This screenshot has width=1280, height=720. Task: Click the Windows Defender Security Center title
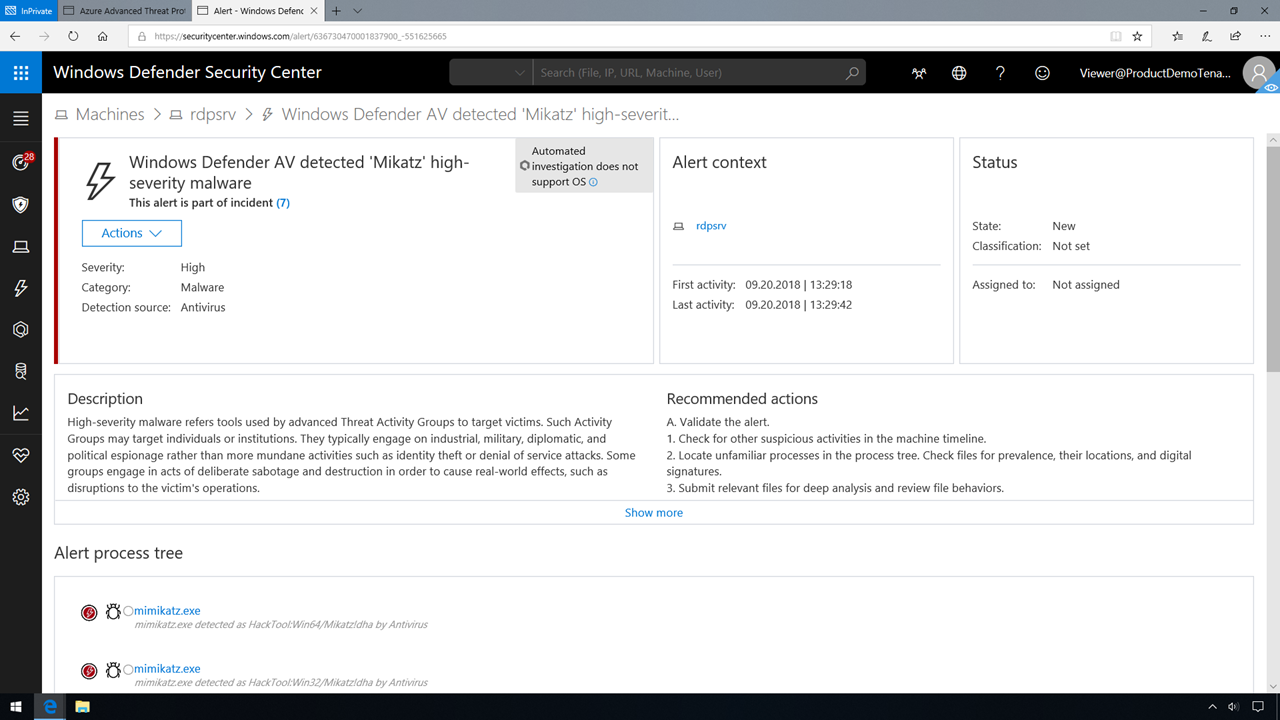188,73
